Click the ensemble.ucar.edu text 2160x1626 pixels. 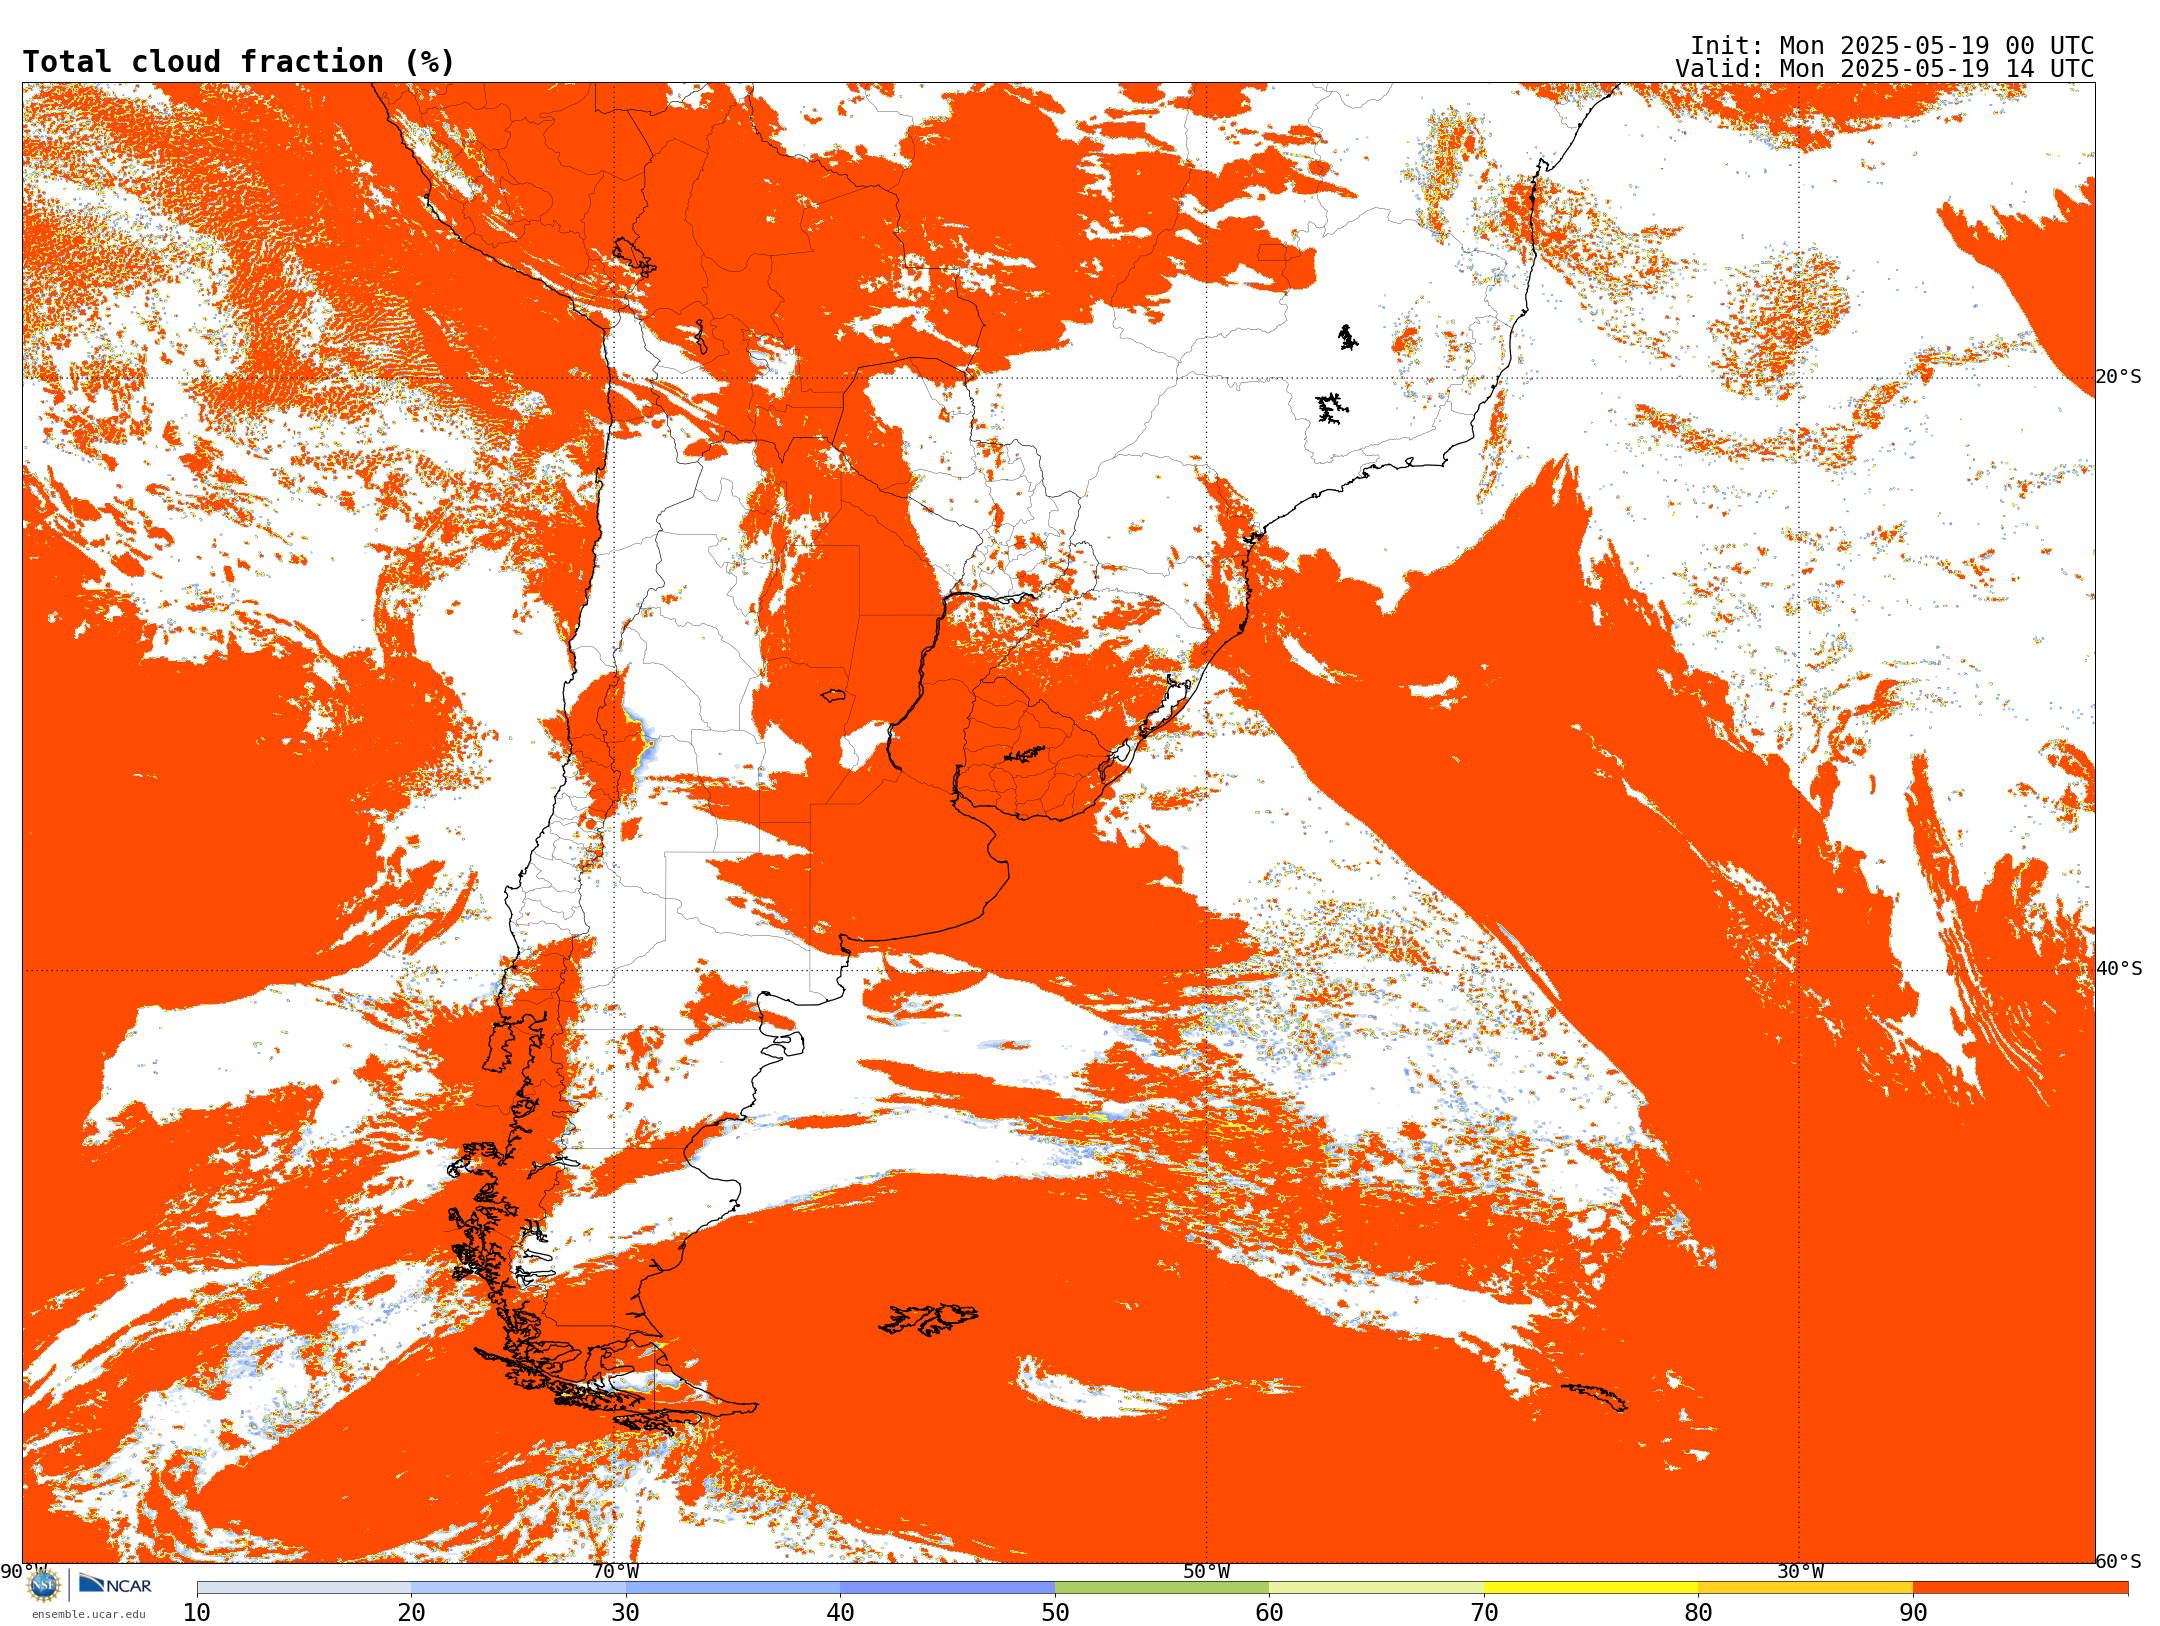click(x=88, y=1614)
